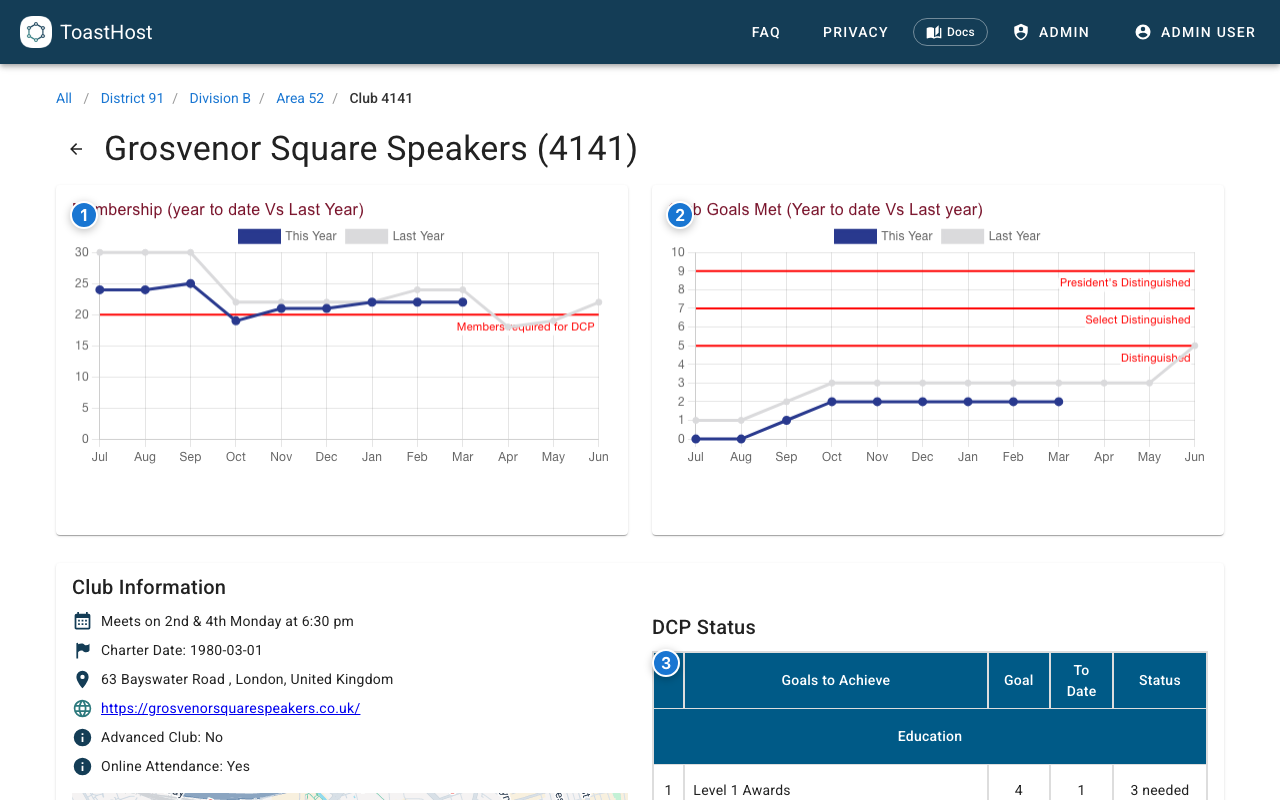
Task: Open the grosvenorsquarespeakers.co.uk website link
Action: [x=230, y=708]
